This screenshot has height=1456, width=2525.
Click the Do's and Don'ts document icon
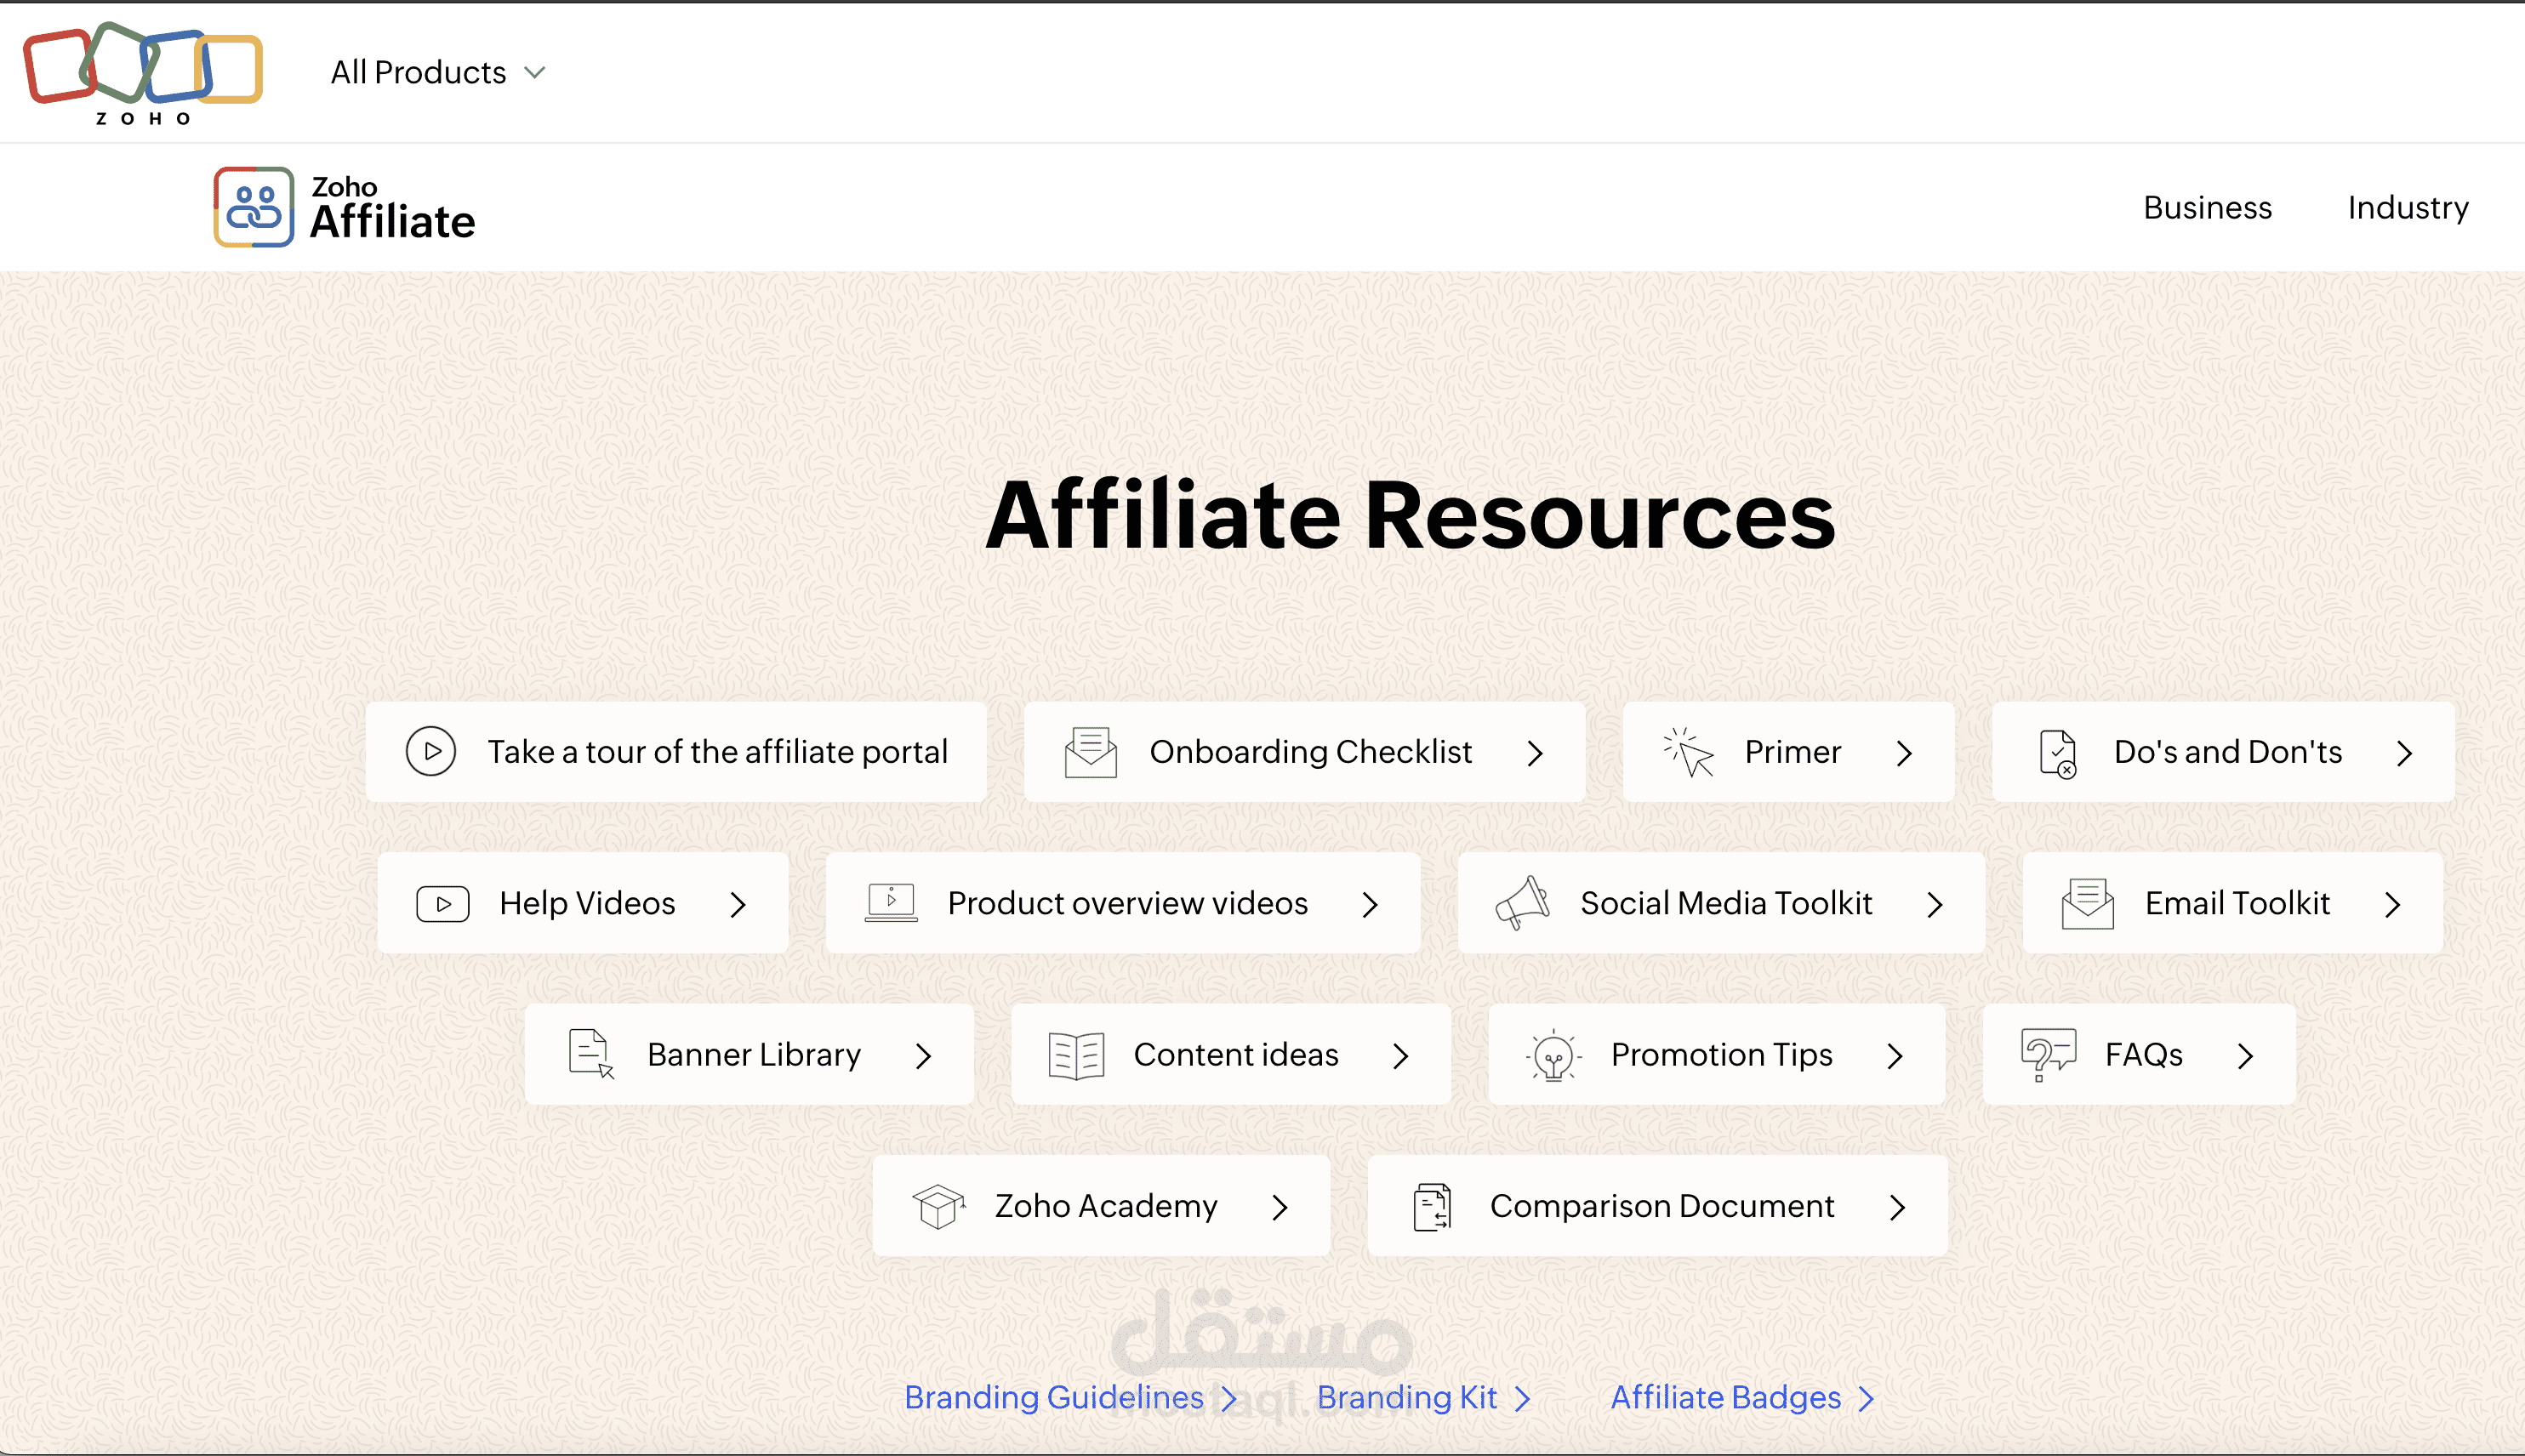click(2058, 753)
